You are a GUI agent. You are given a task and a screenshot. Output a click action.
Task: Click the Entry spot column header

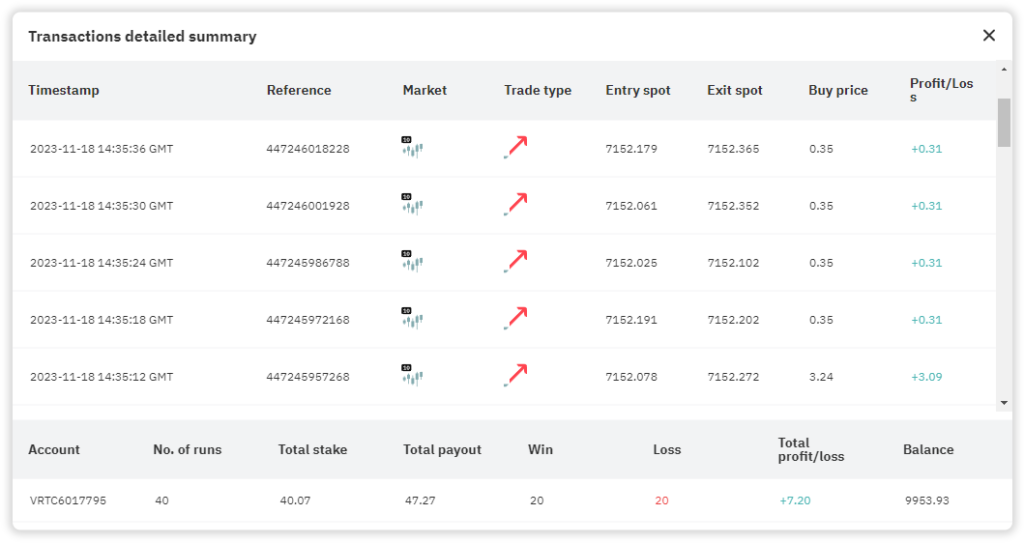point(638,90)
